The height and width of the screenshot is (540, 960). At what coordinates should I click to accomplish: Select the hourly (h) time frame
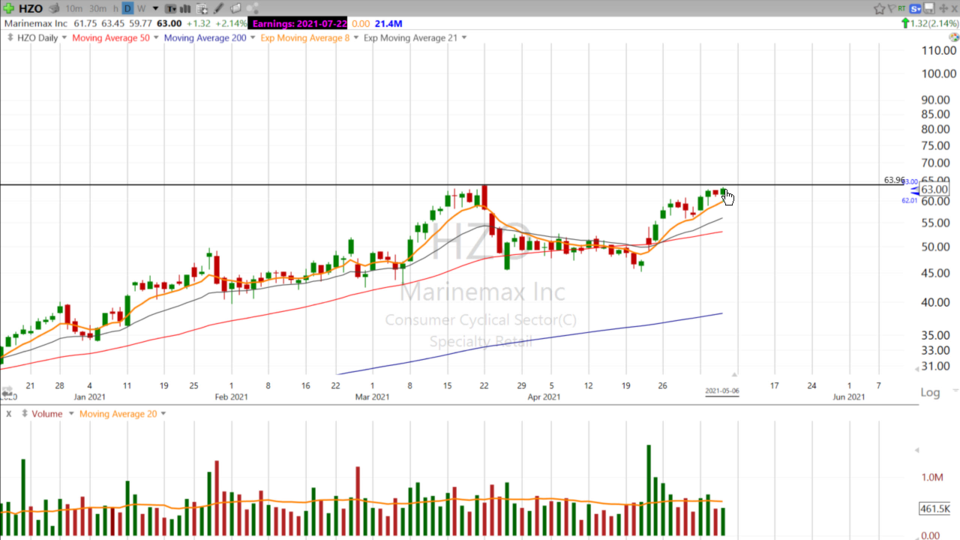116,9
